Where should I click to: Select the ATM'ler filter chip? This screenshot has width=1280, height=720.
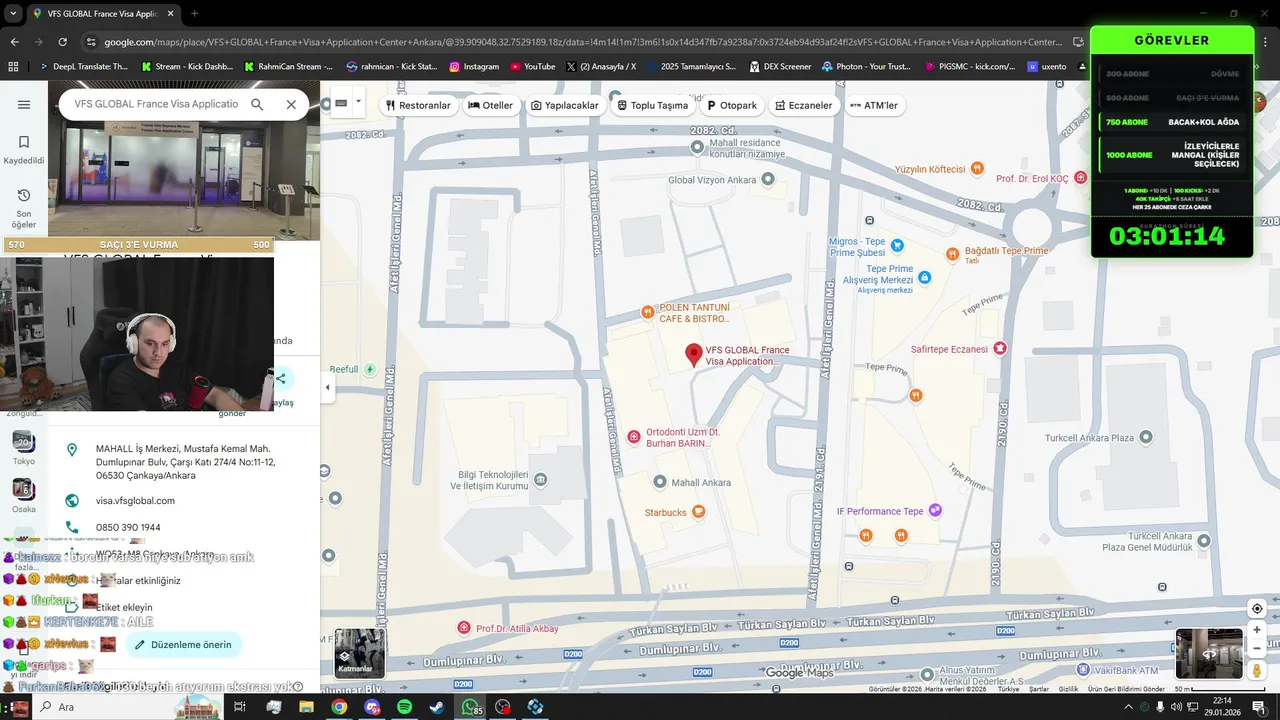coord(874,105)
